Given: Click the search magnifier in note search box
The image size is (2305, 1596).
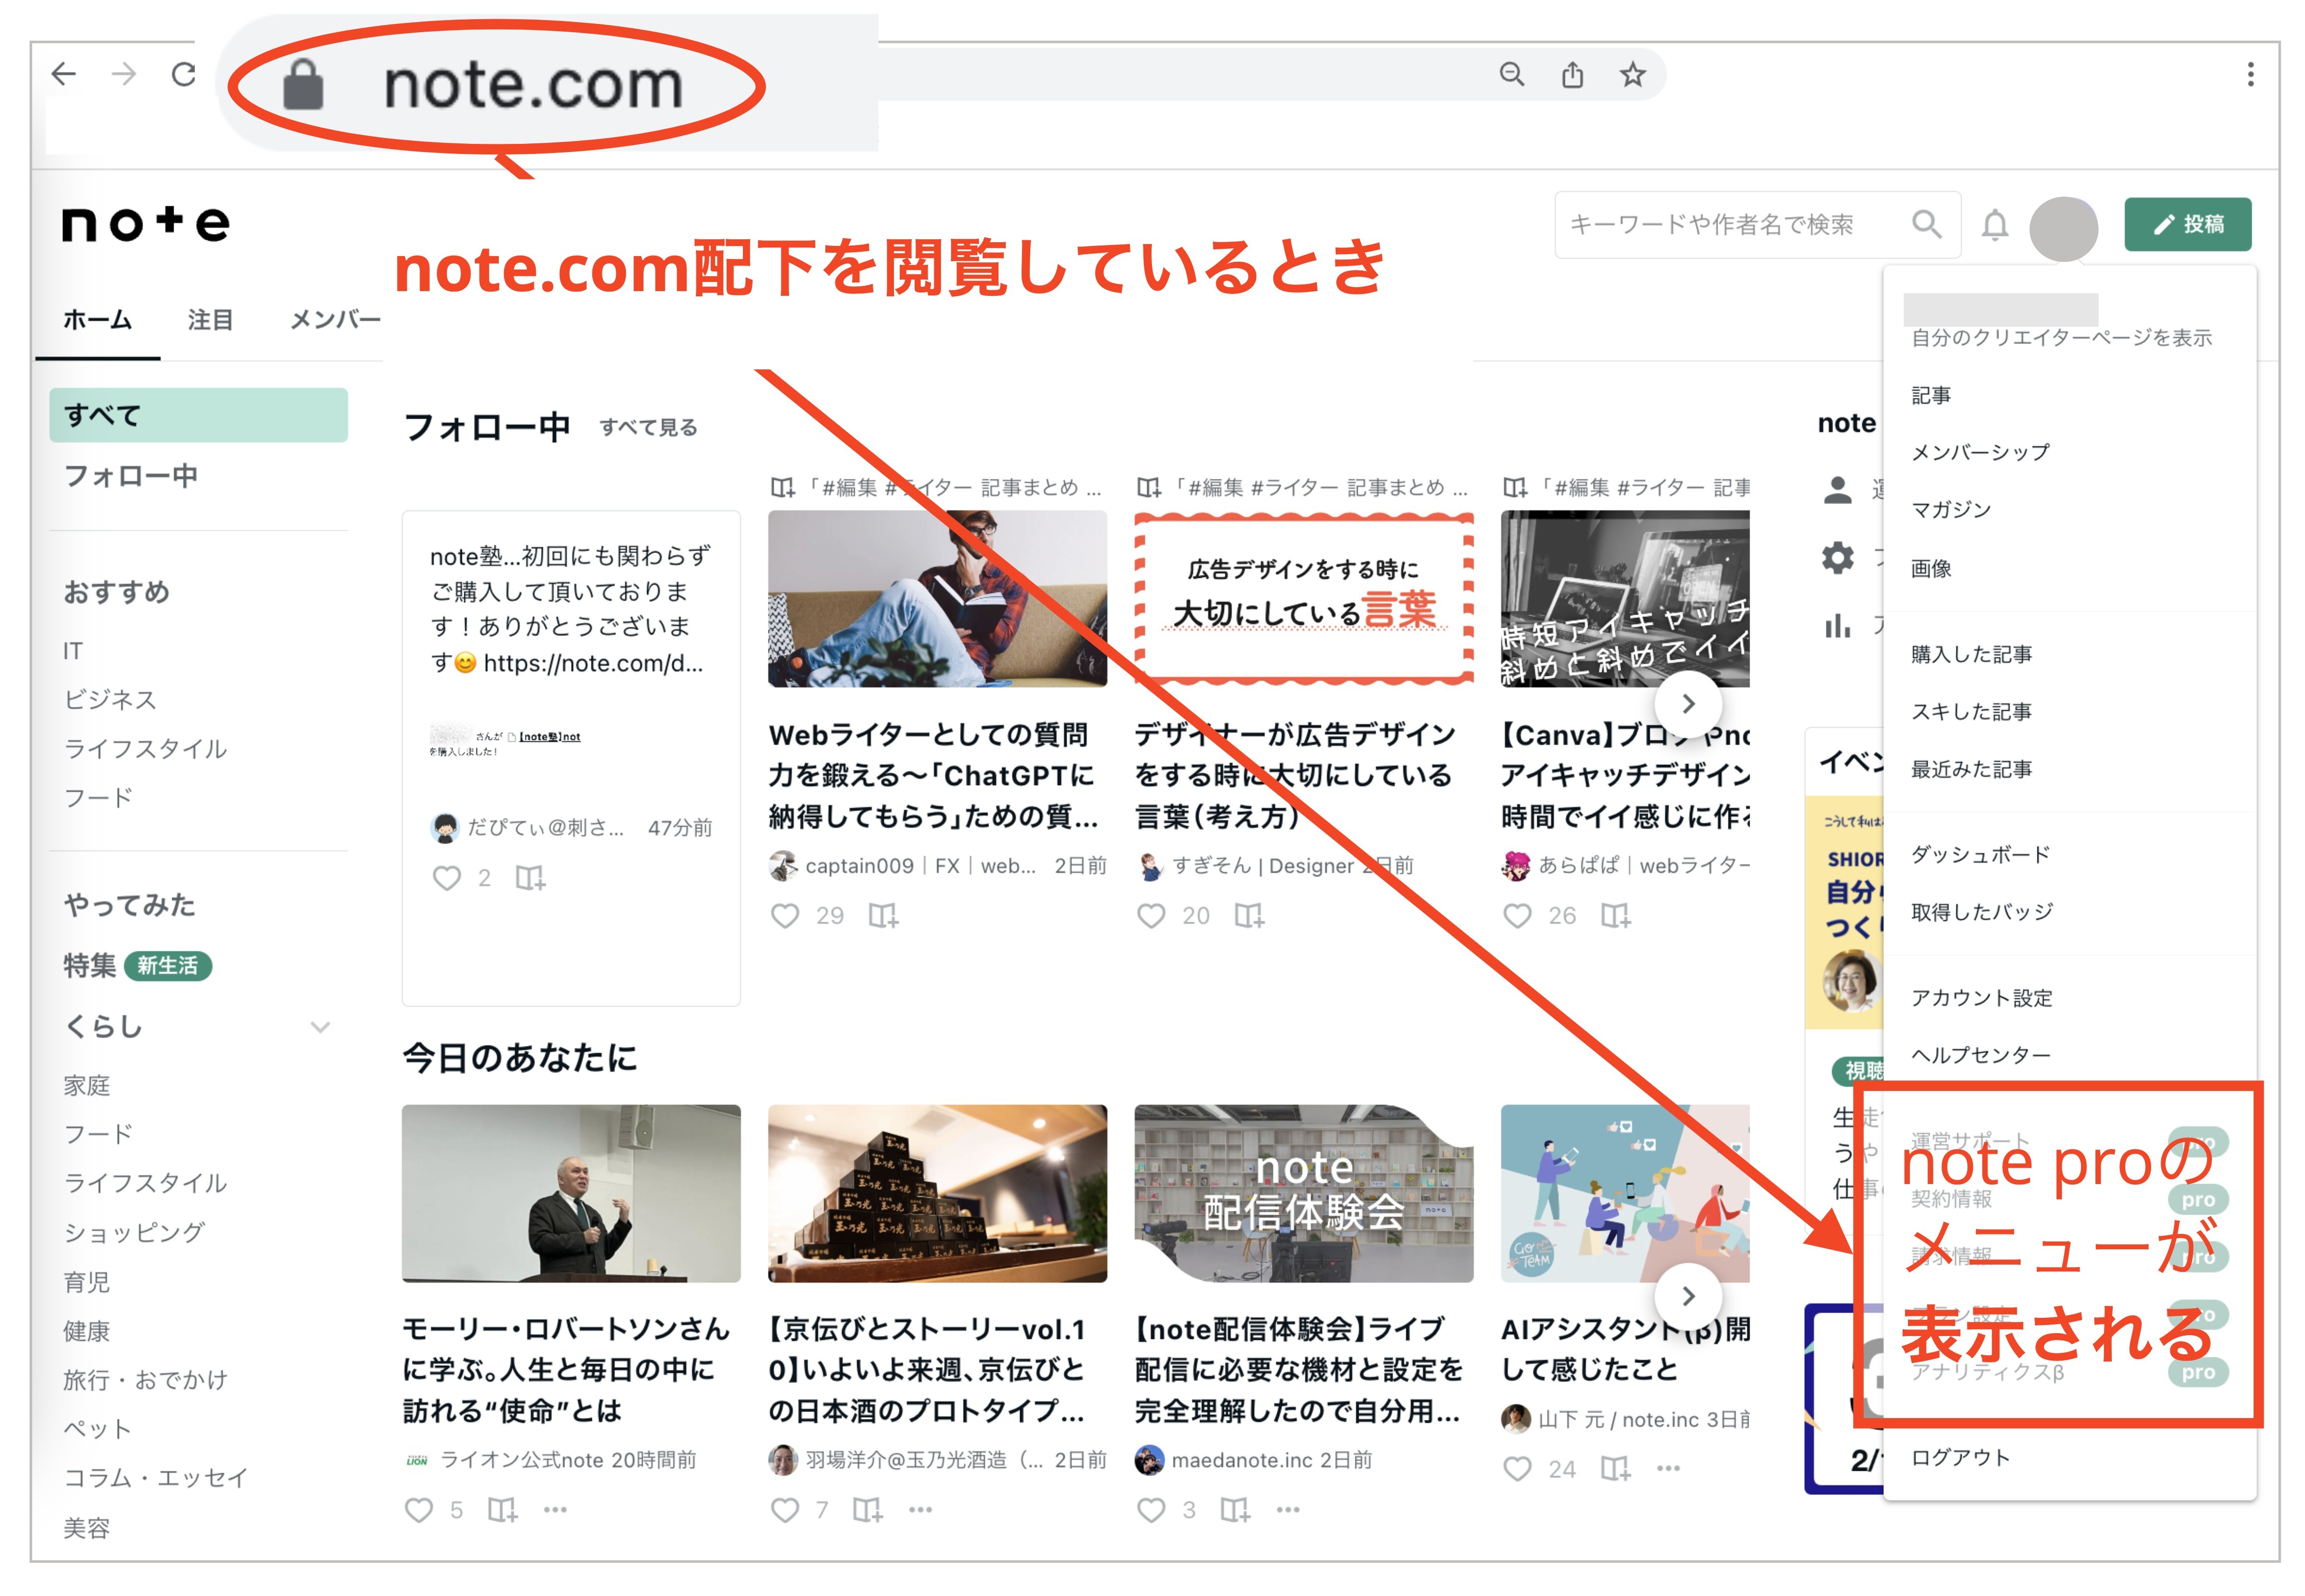Looking at the screenshot, I should click(x=1926, y=224).
